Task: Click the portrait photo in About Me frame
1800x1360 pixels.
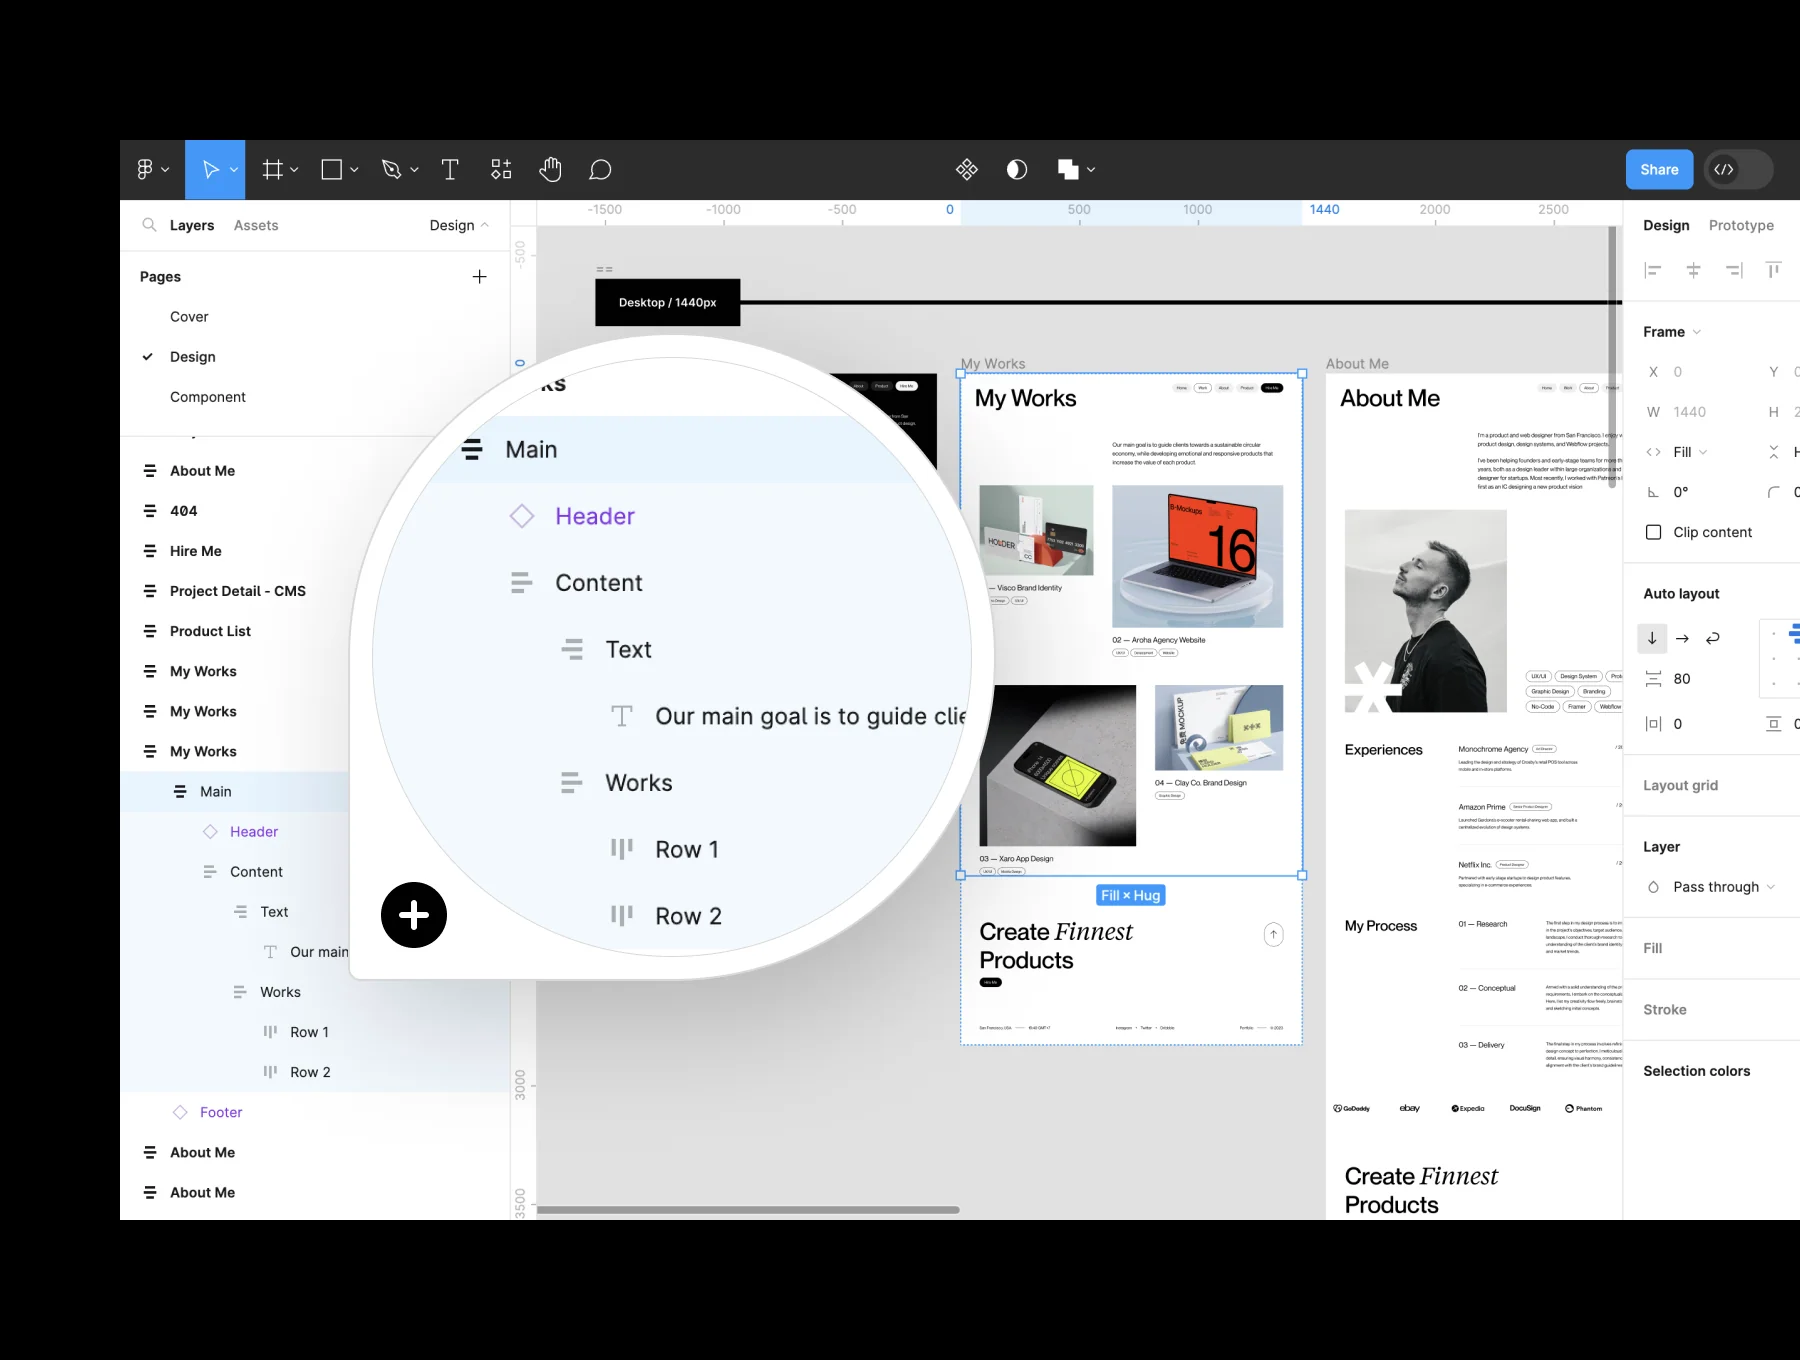Action: click(x=1425, y=611)
